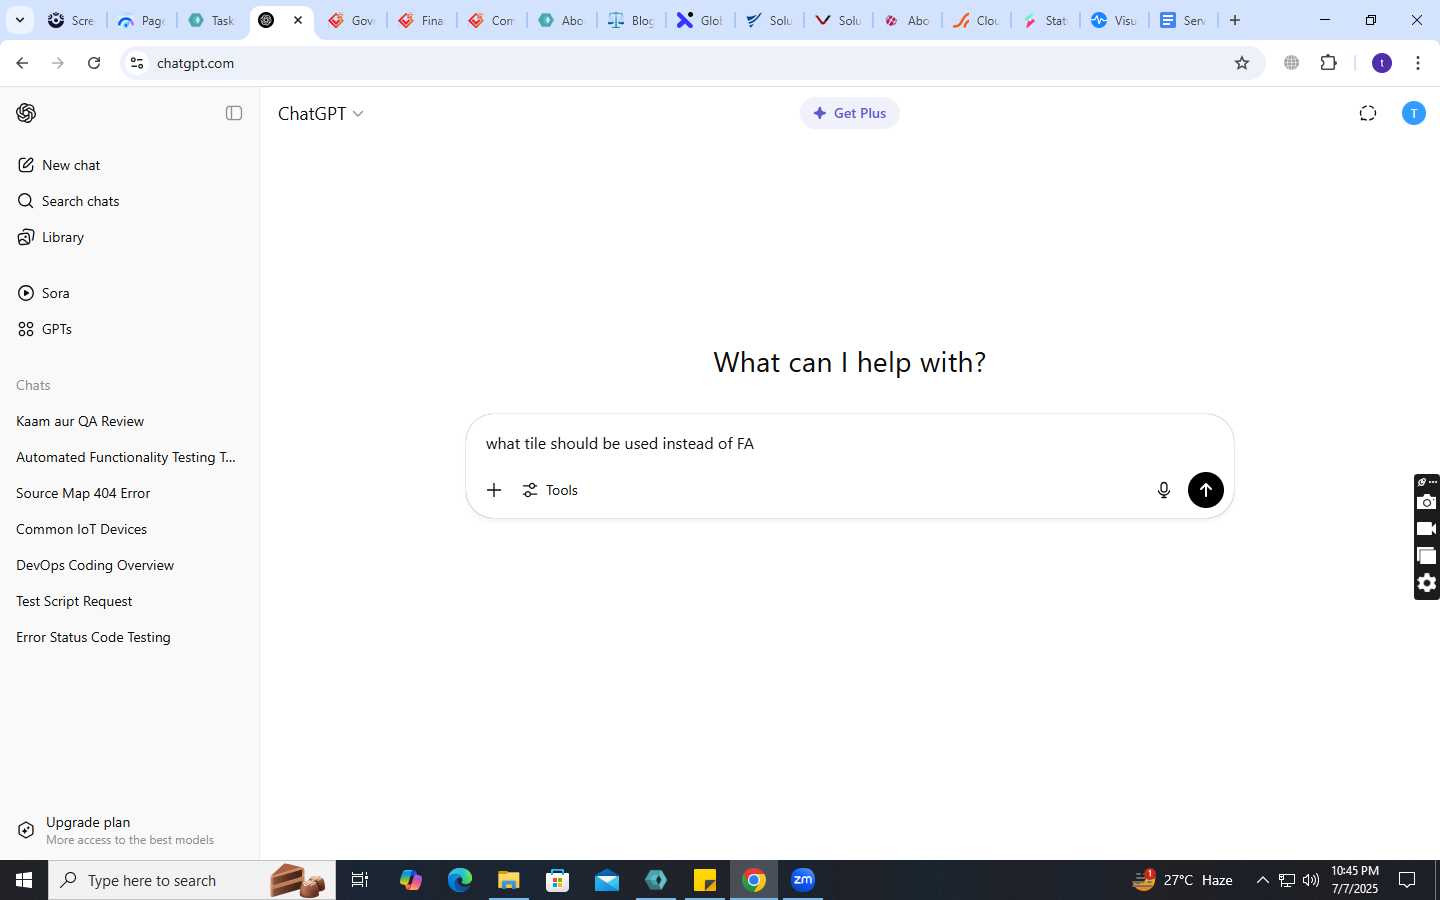Expand the ChatGPT model dropdown
1440x900 pixels.
pos(320,113)
